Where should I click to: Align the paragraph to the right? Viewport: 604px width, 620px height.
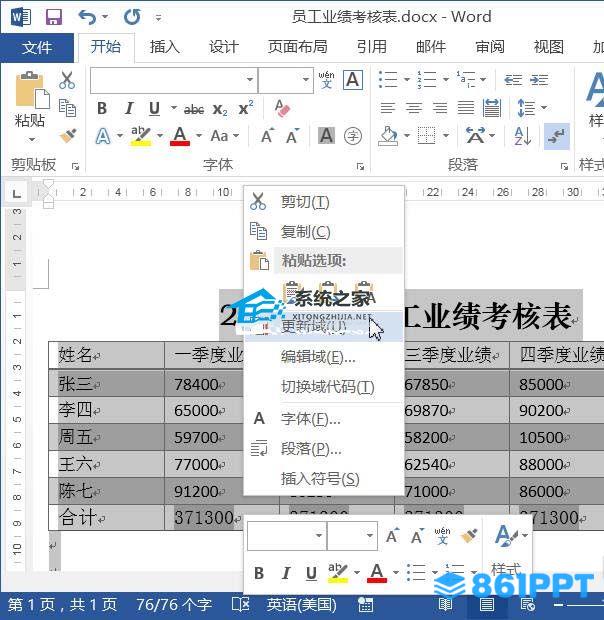440,108
